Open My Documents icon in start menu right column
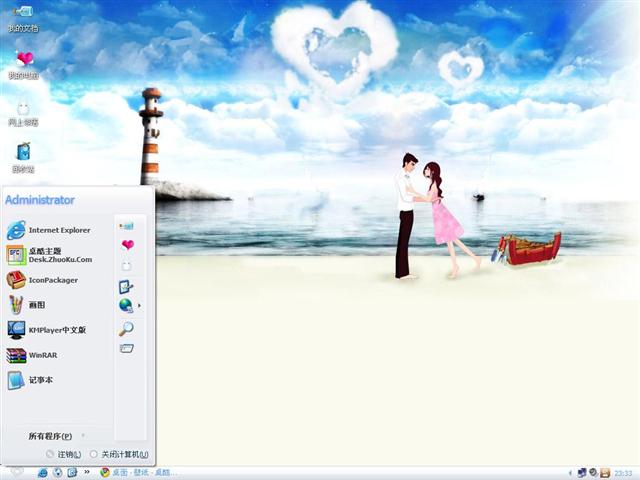Viewport: 640px width, 480px height. pos(126,226)
